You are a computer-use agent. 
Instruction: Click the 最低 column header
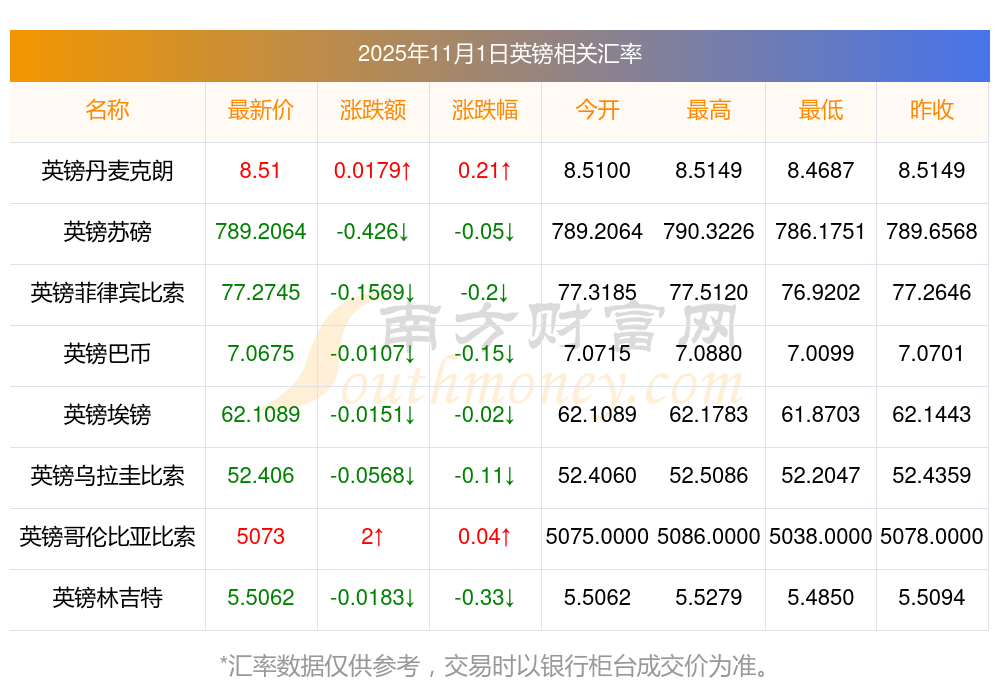(x=821, y=111)
